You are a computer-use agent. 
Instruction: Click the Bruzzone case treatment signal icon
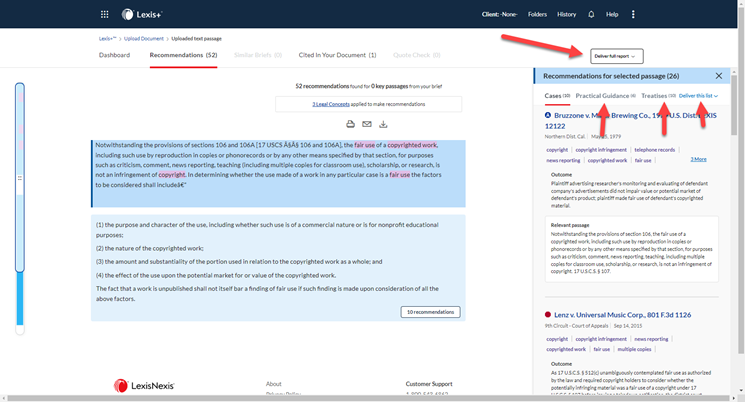point(548,115)
